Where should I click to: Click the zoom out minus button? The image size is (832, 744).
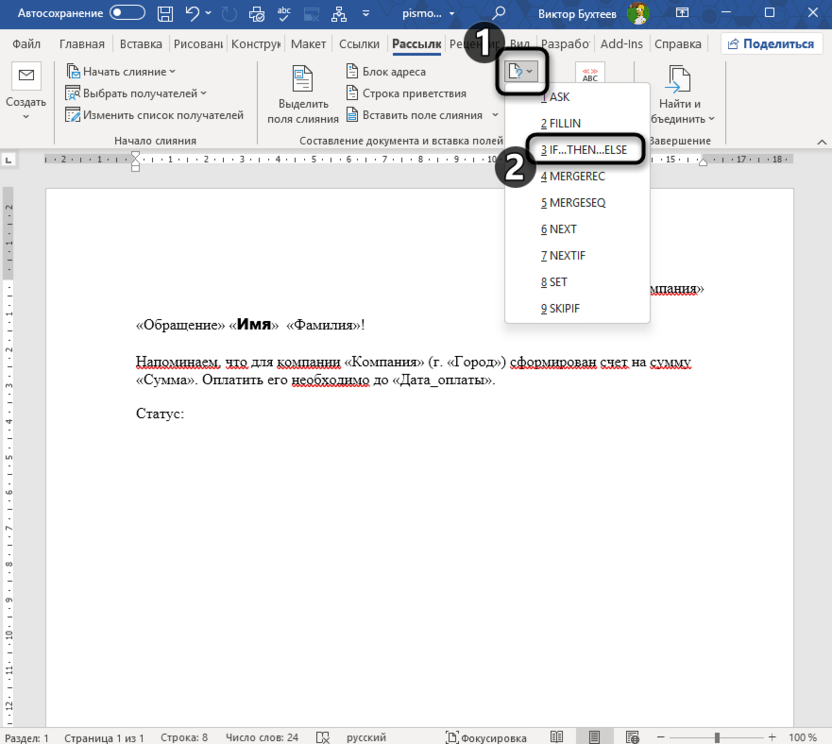[661, 737]
